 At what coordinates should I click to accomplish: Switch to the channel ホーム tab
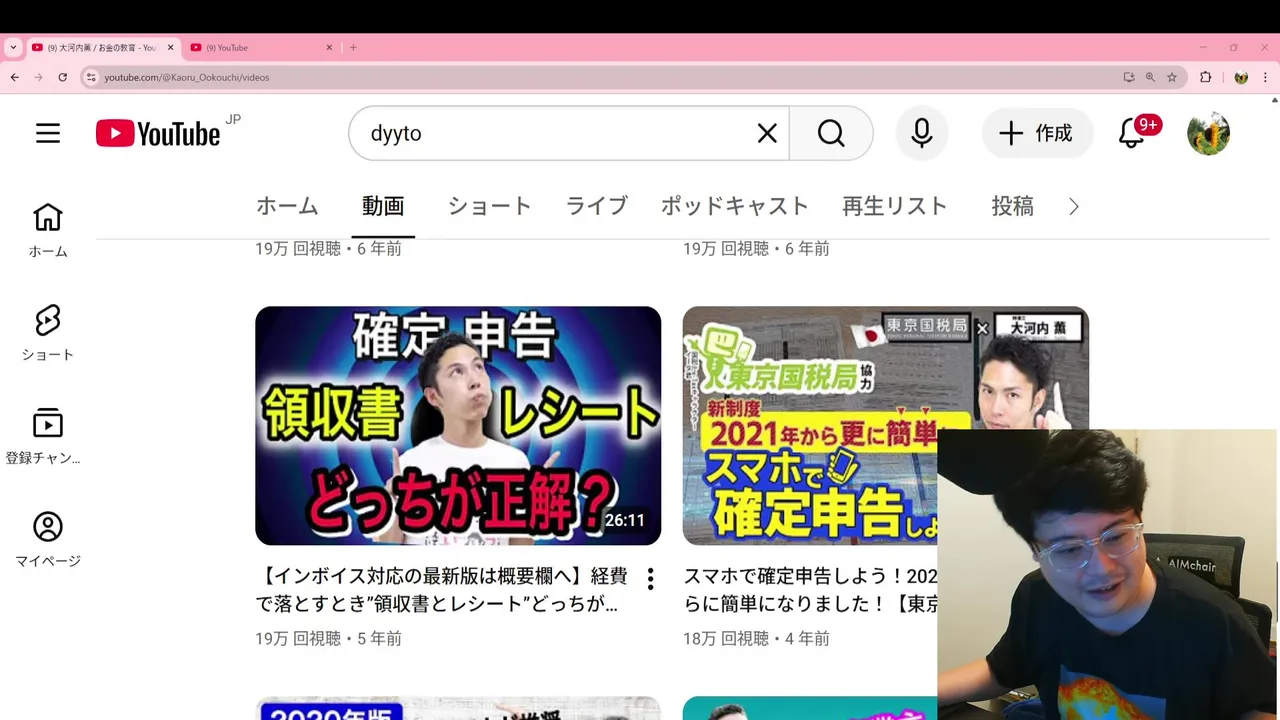(287, 206)
